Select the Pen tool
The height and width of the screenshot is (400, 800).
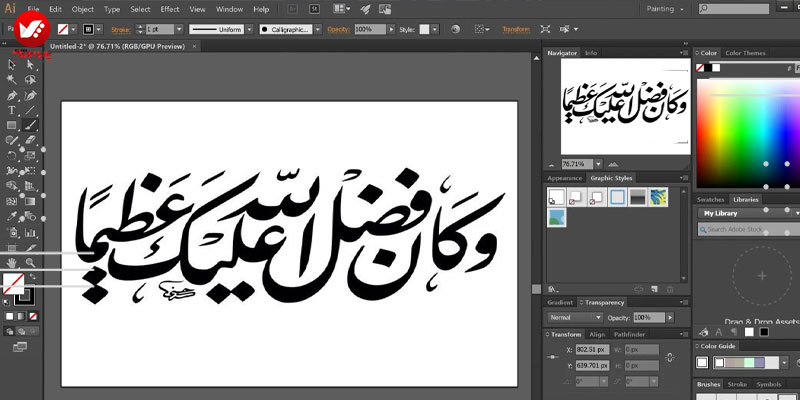click(12, 95)
